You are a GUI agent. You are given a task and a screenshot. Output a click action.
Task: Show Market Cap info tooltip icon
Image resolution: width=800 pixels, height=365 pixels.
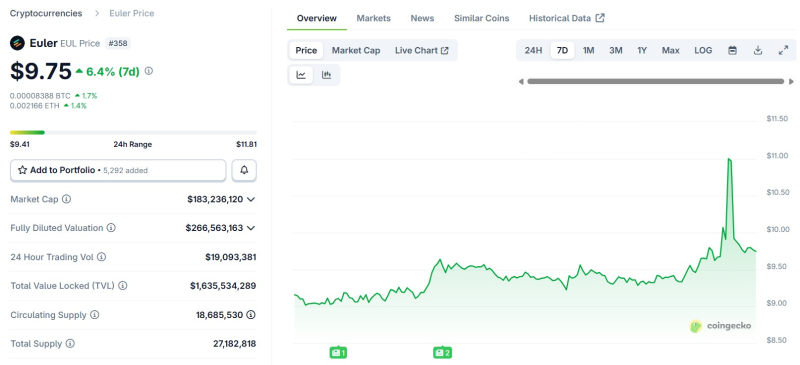66,199
